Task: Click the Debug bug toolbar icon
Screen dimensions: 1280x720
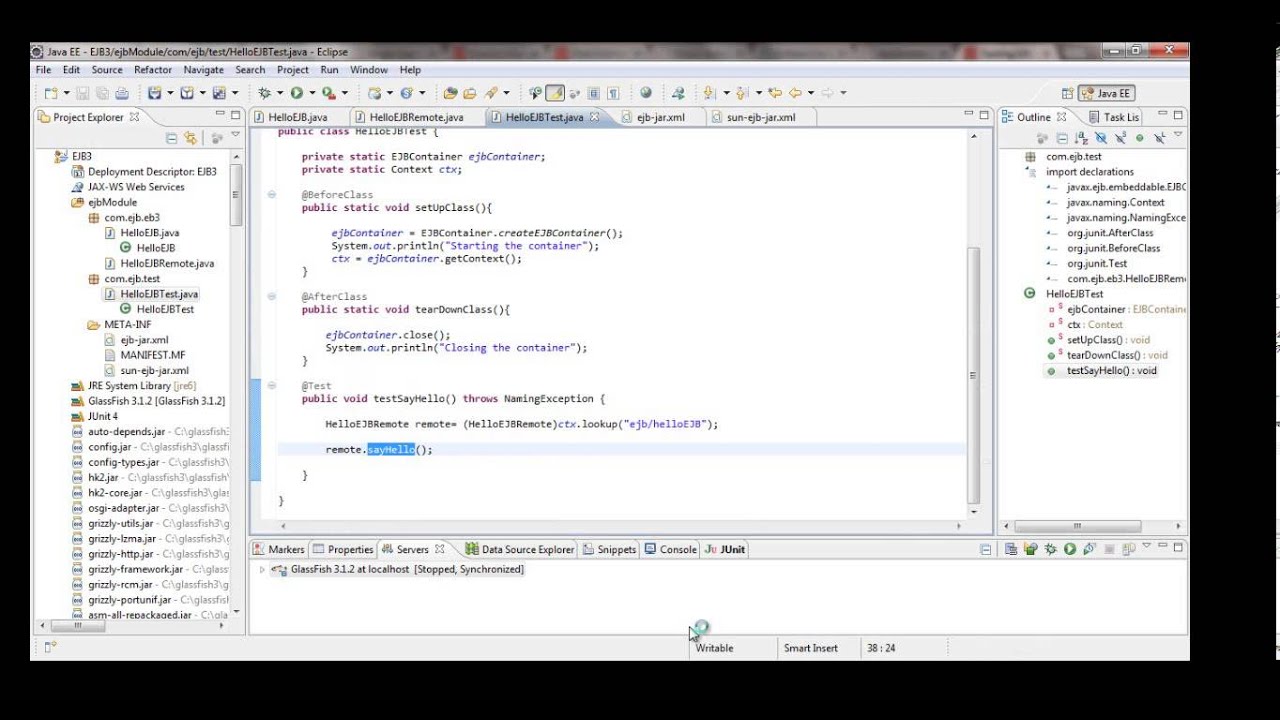Action: [x=265, y=93]
